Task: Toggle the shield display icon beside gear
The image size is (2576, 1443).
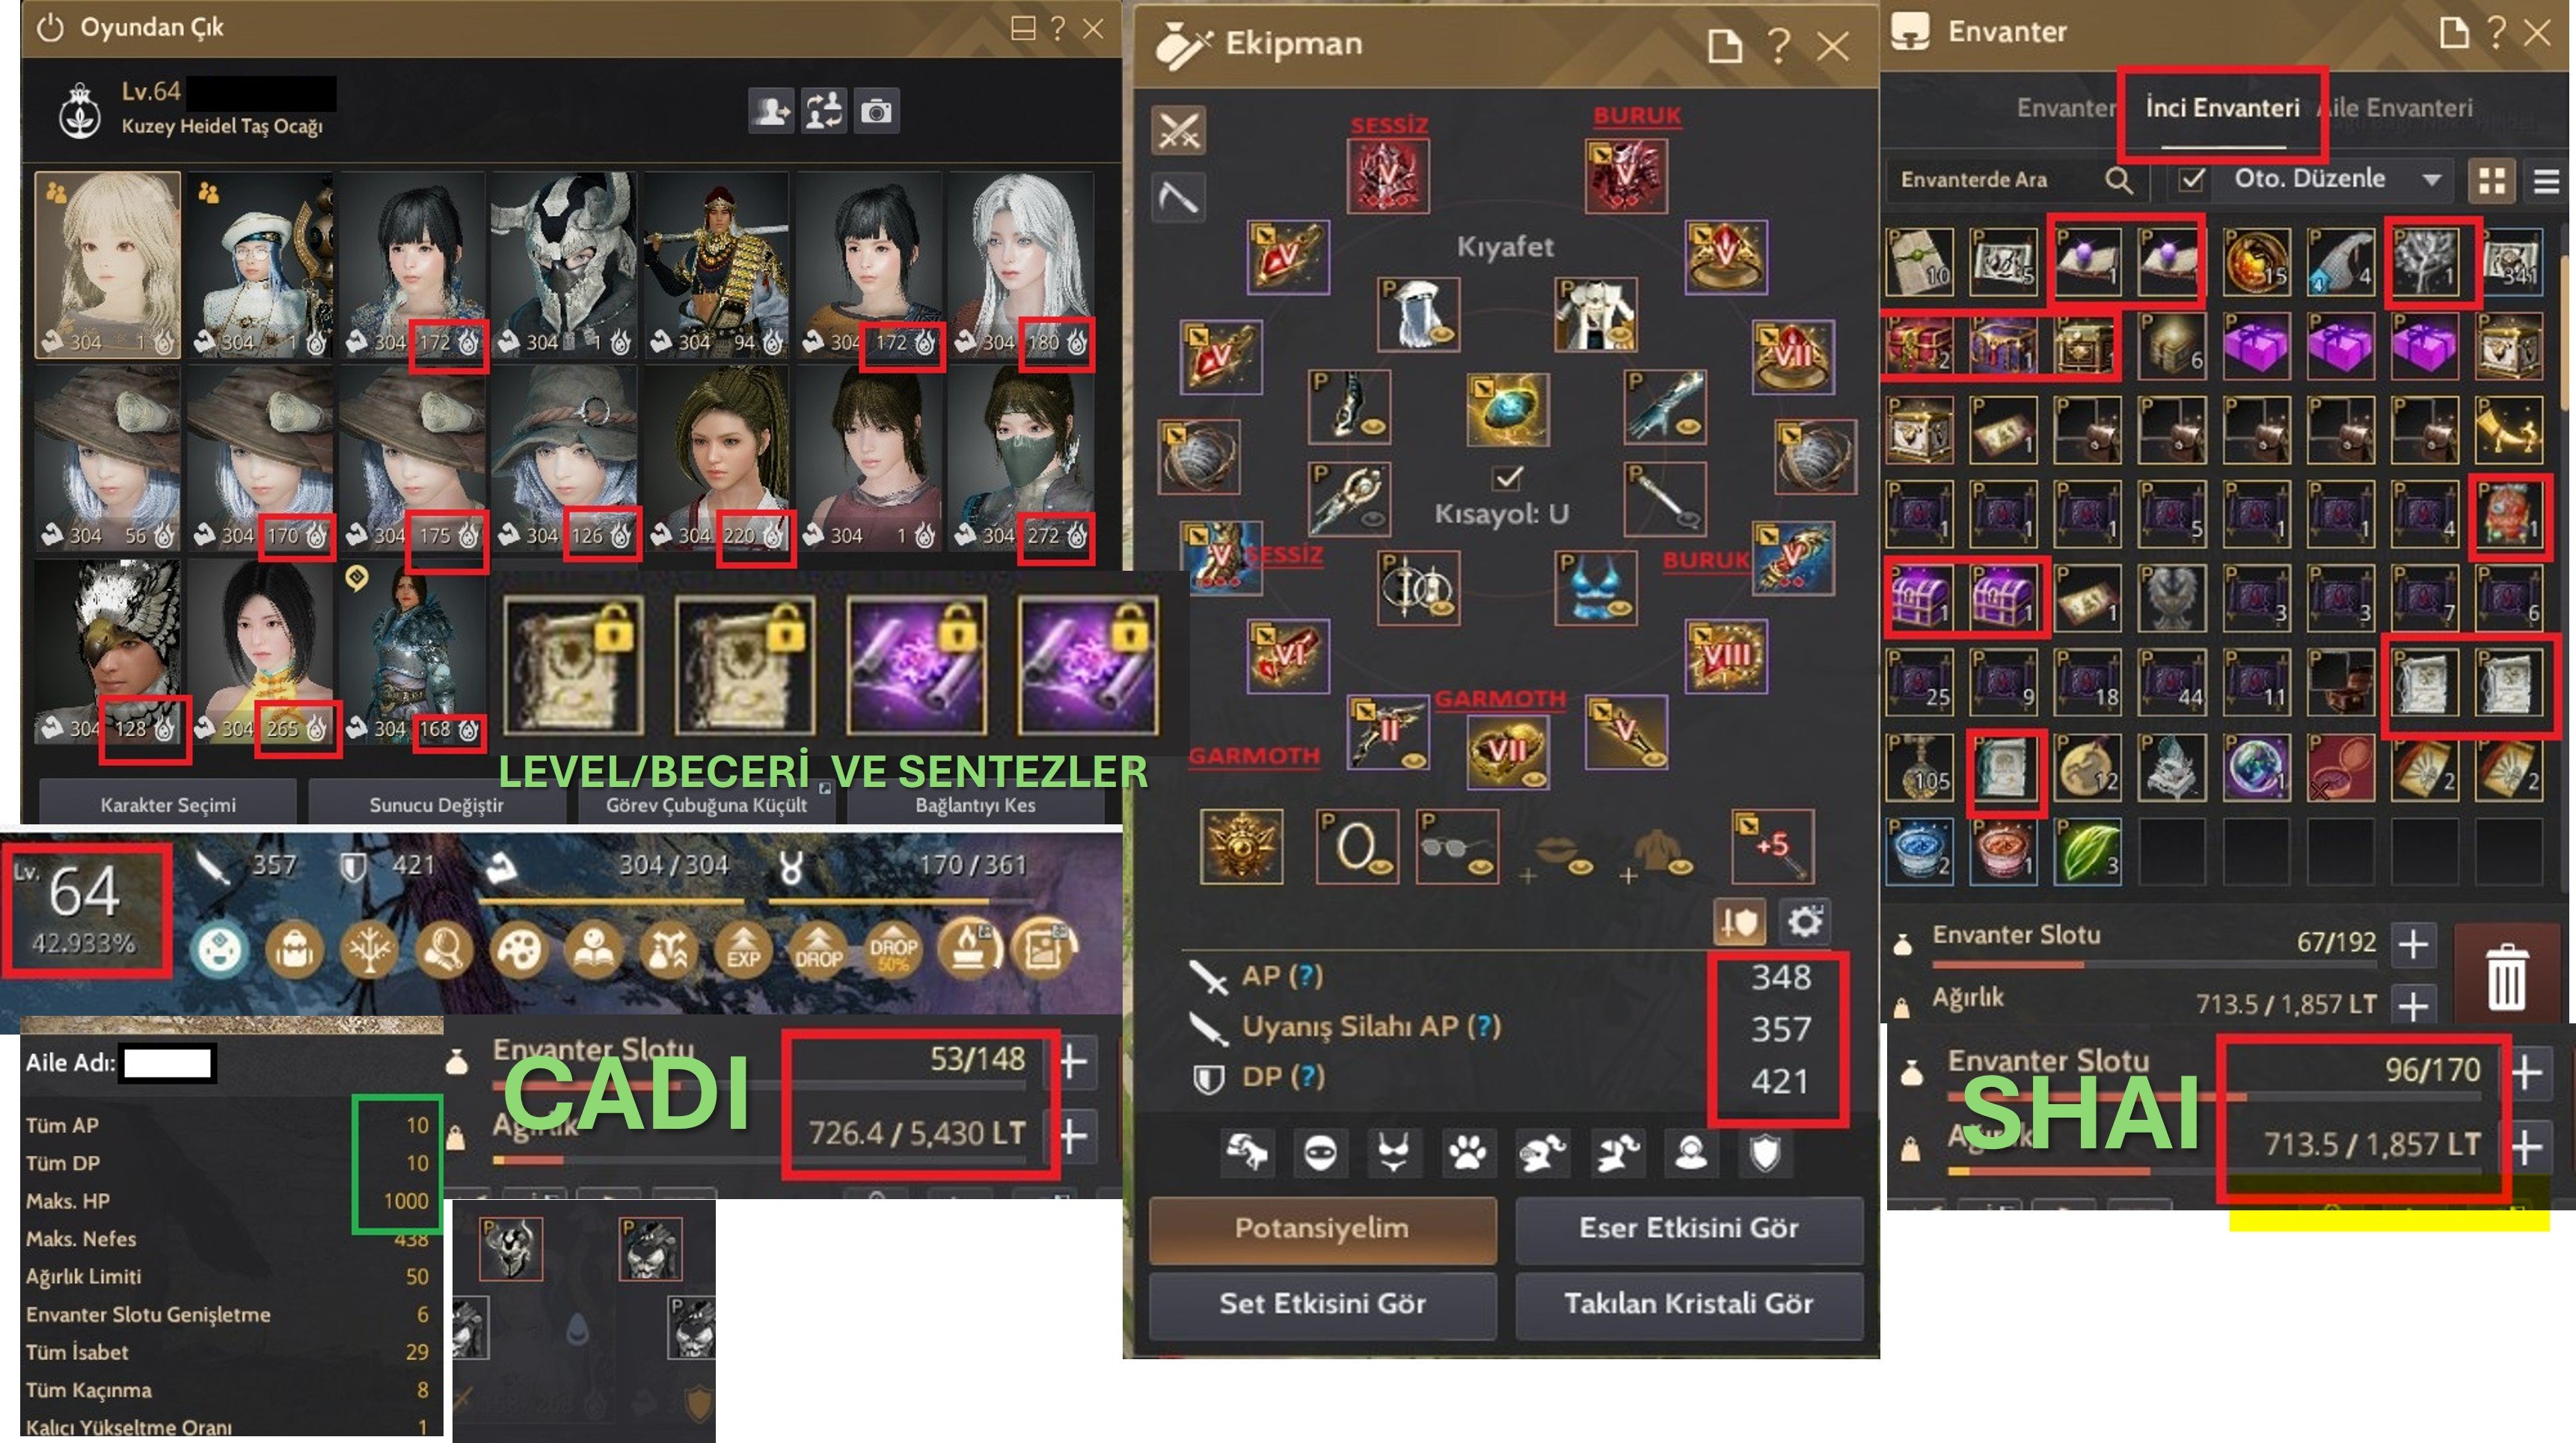Action: (1740, 921)
